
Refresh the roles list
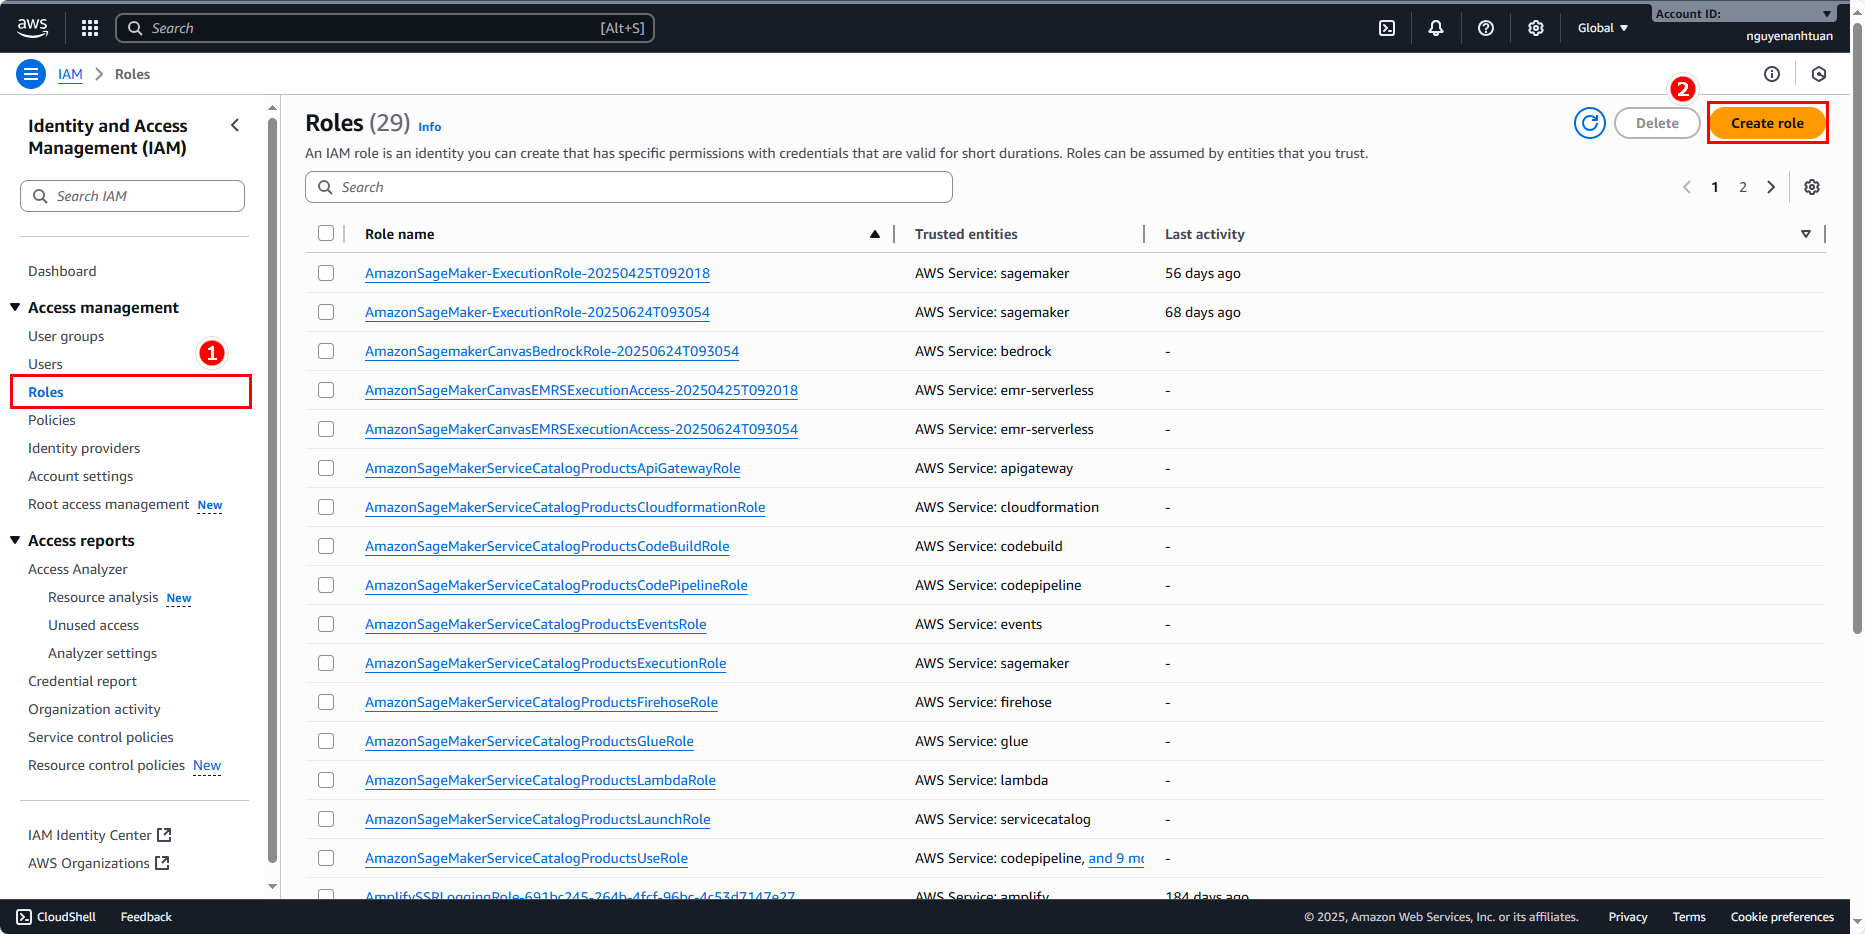click(x=1589, y=123)
